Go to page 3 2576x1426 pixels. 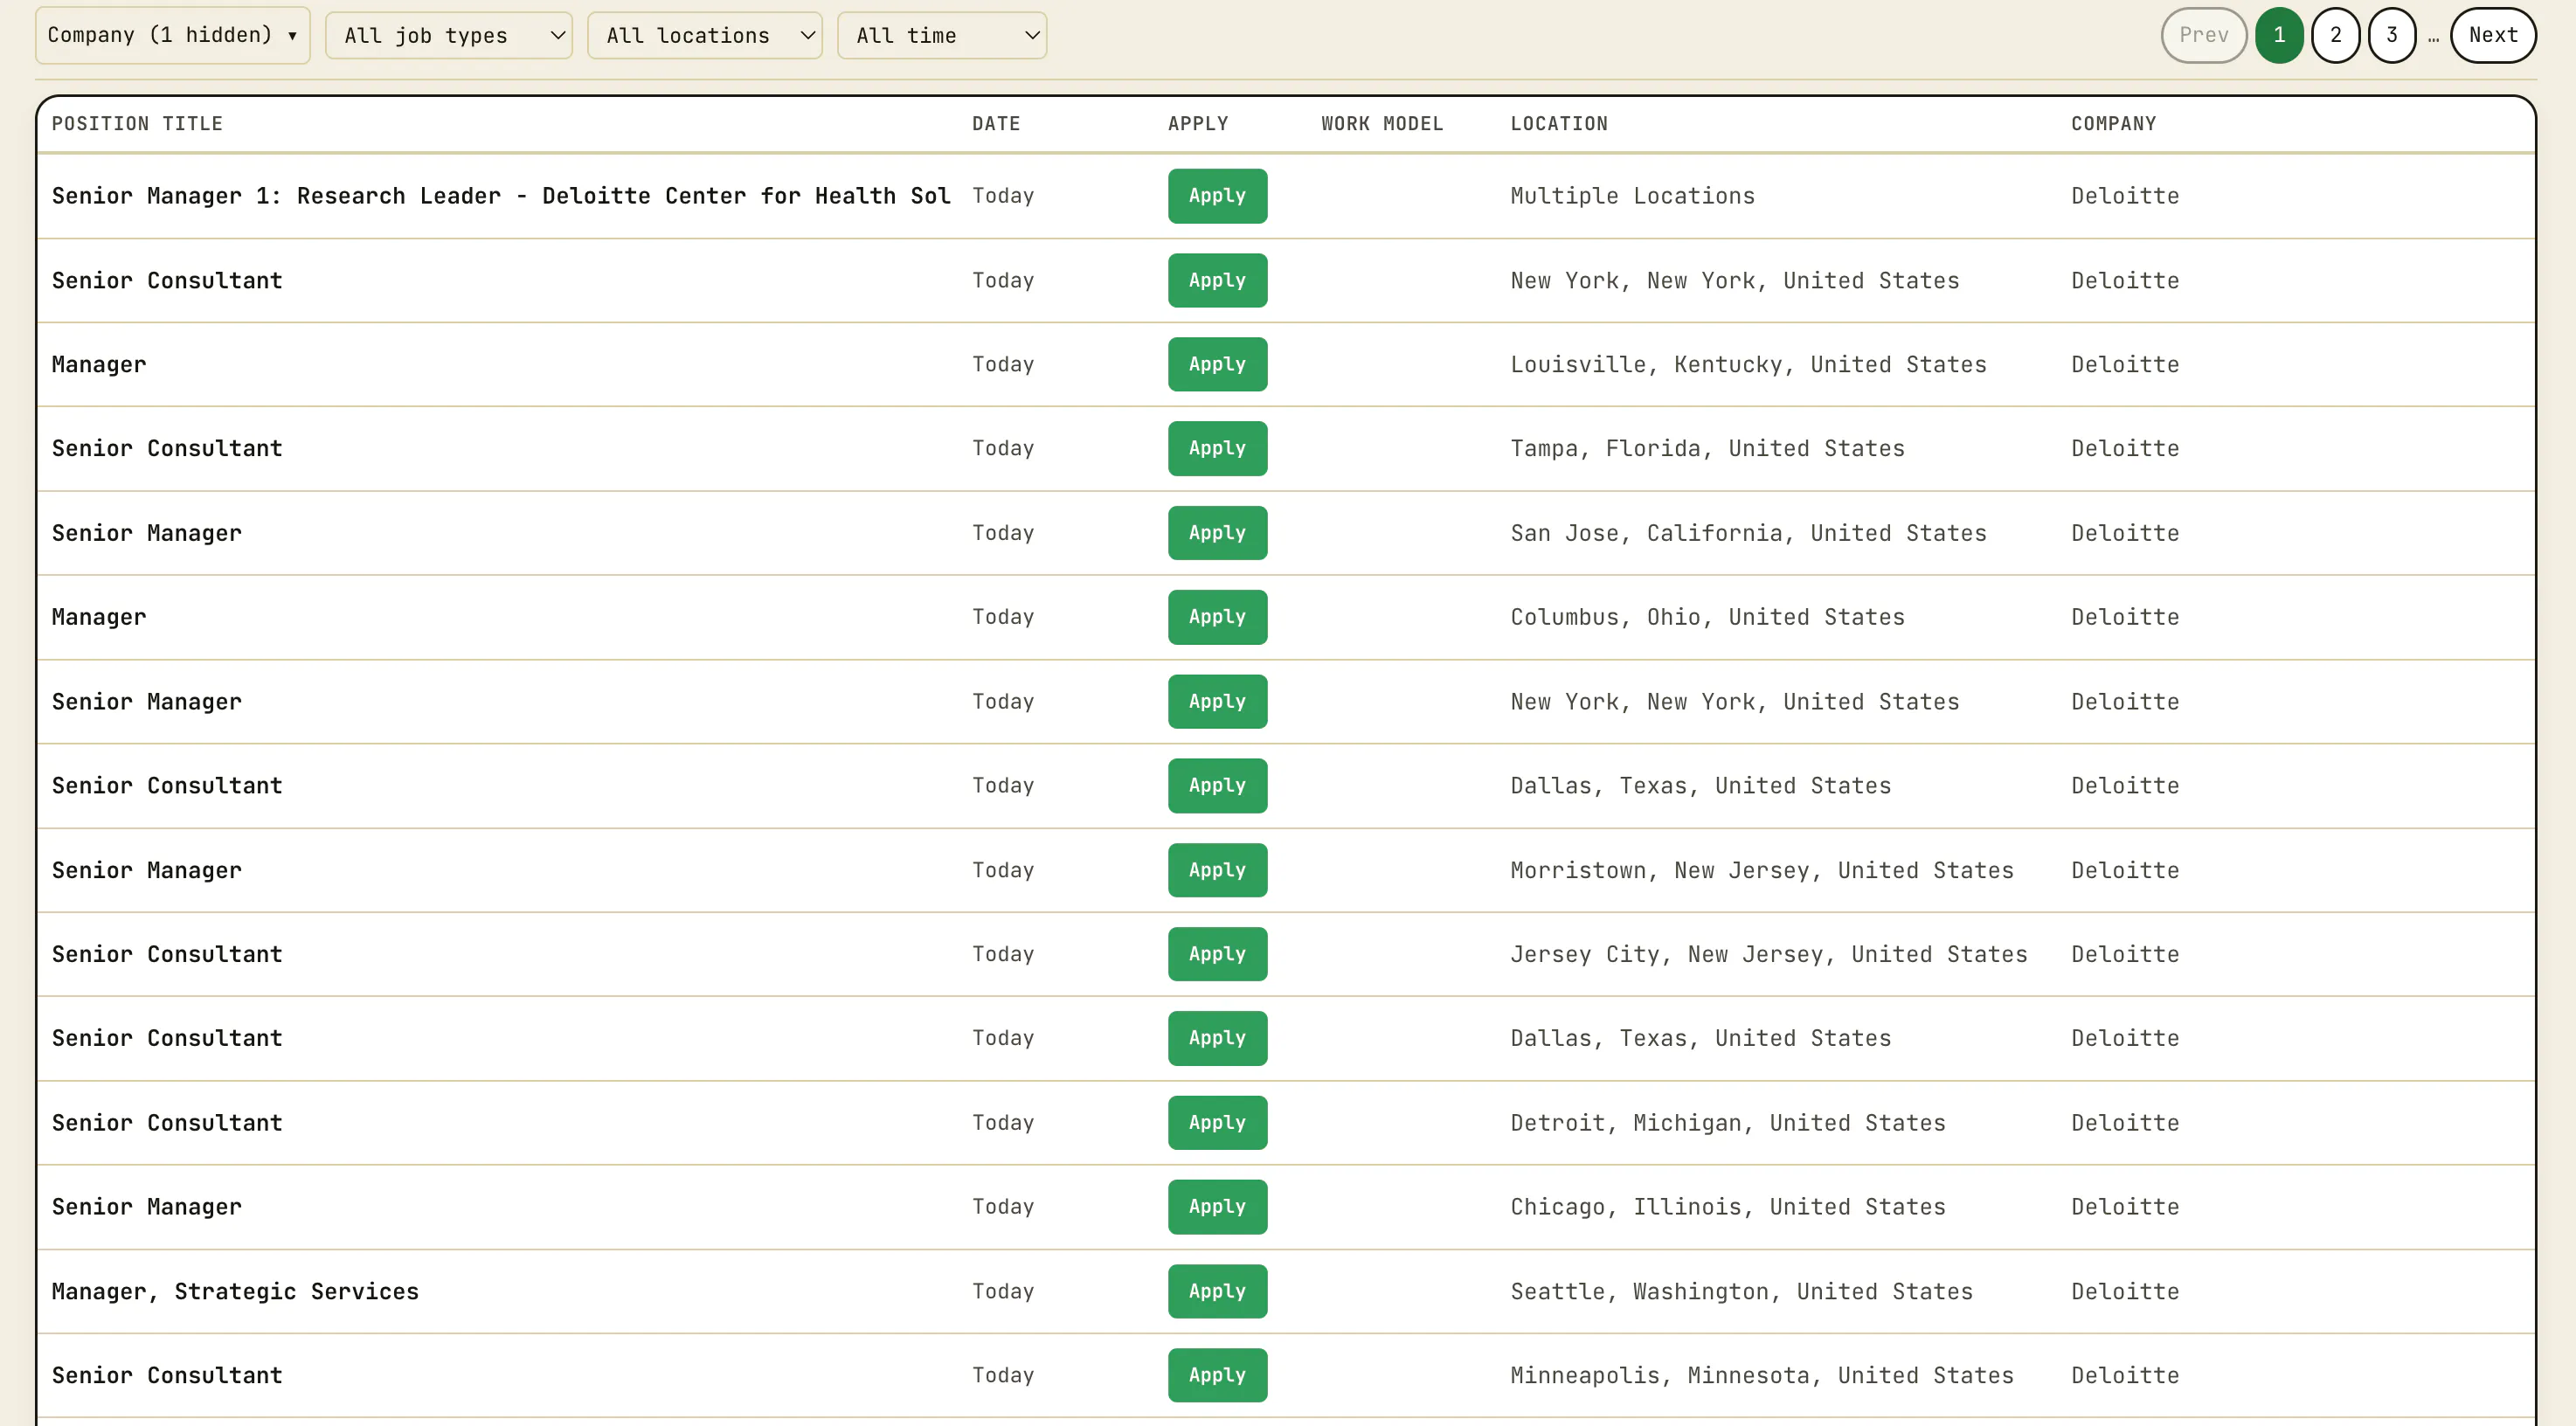(2391, 35)
